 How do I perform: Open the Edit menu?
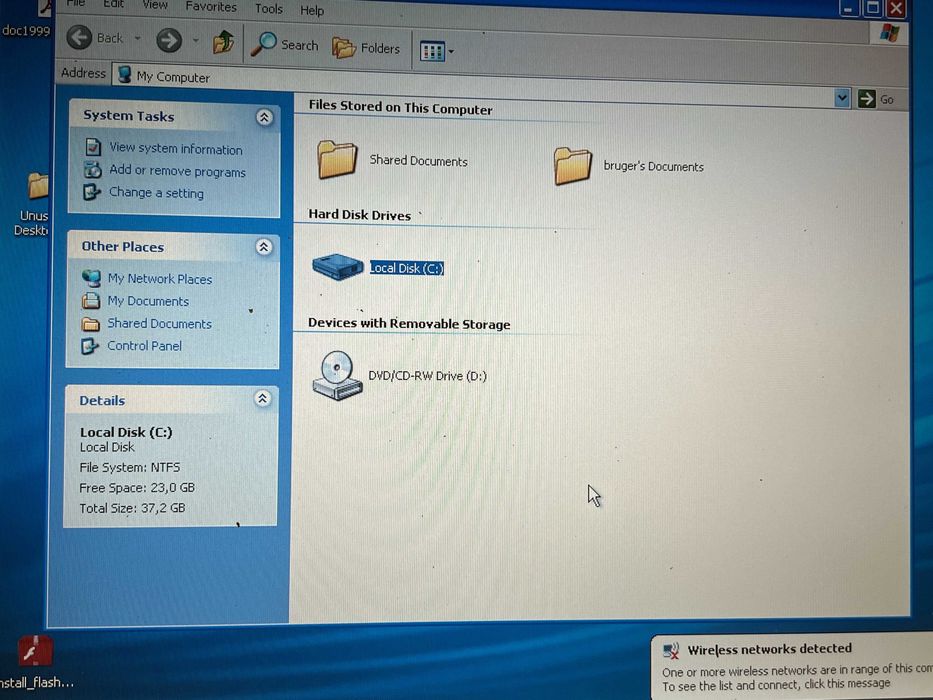[113, 4]
